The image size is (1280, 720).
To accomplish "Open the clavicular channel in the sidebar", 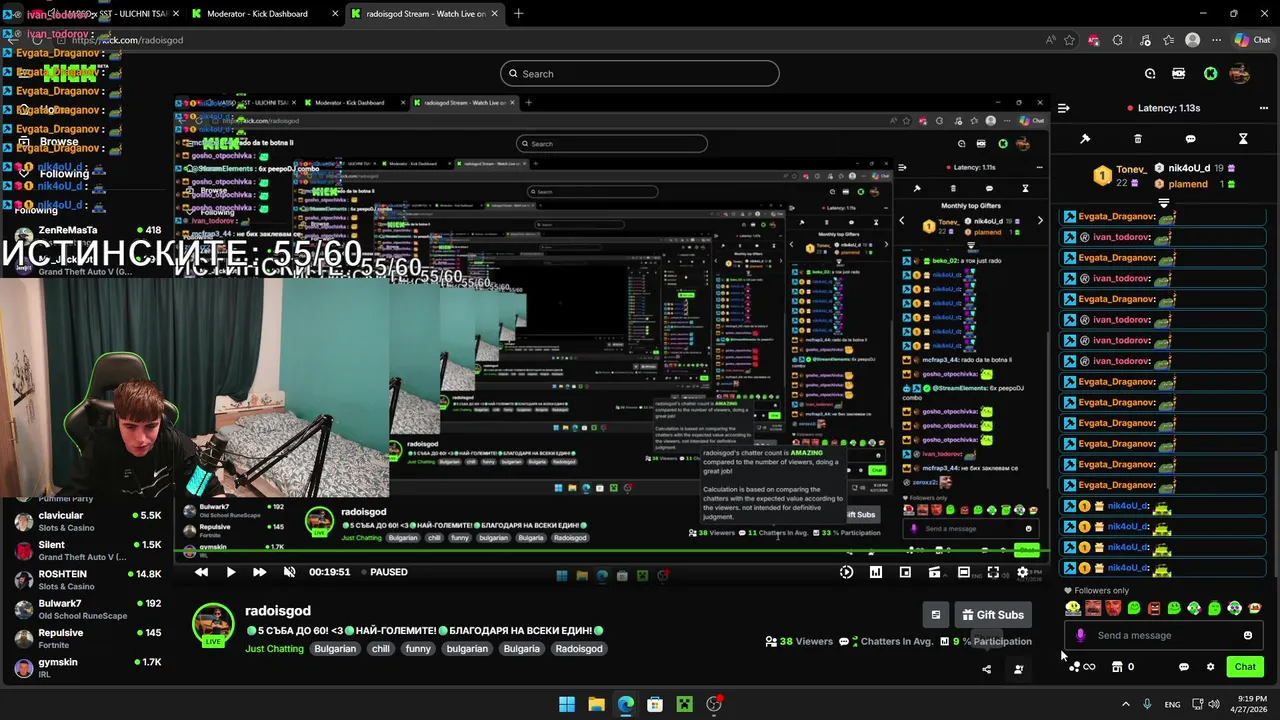I will coord(87,521).
